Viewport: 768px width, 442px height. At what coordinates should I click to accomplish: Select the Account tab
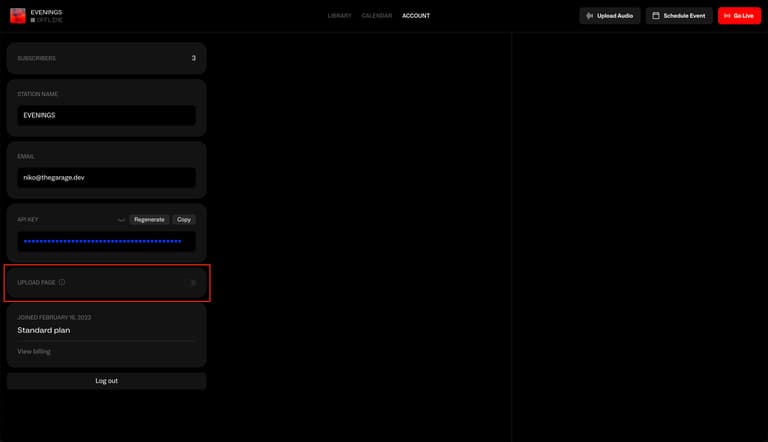416,16
